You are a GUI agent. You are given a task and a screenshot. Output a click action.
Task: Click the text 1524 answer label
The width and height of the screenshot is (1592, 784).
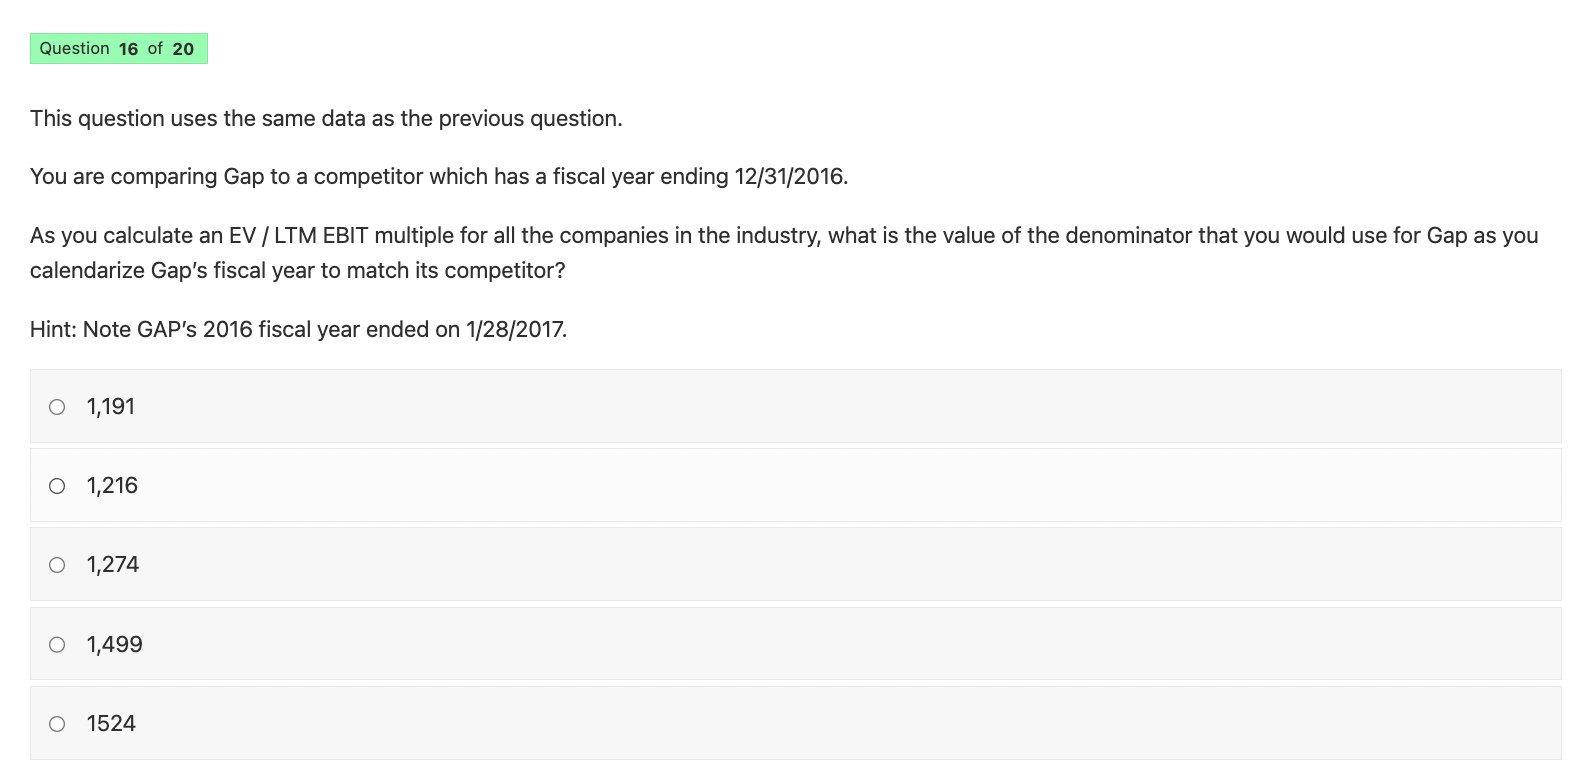112,723
